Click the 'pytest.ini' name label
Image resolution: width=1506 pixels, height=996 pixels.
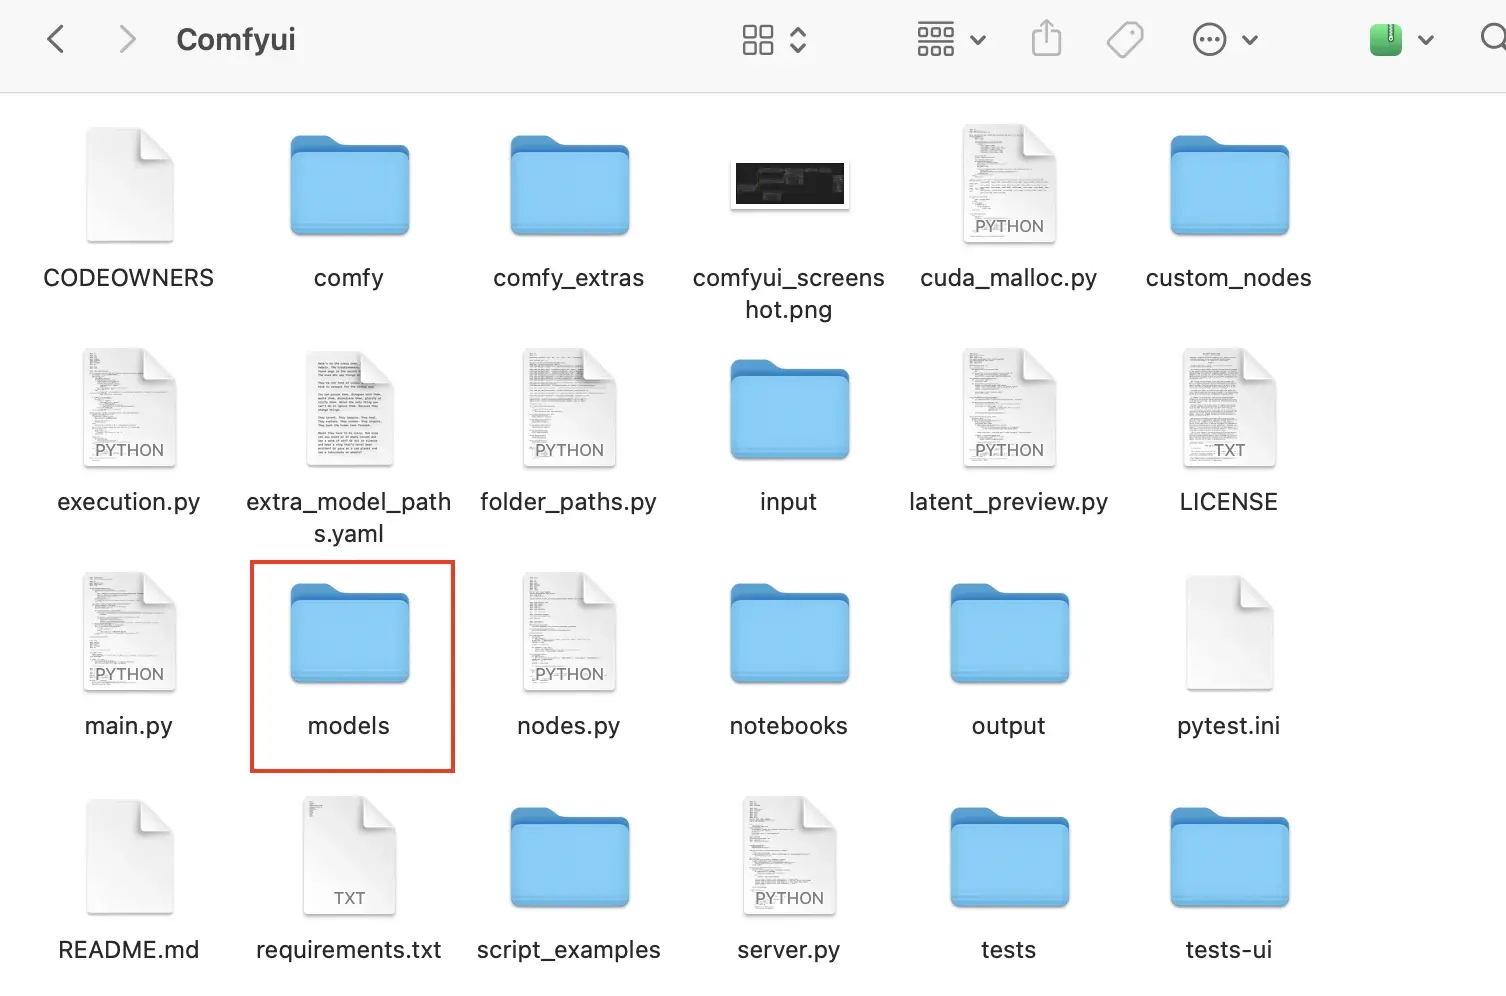1229,727
